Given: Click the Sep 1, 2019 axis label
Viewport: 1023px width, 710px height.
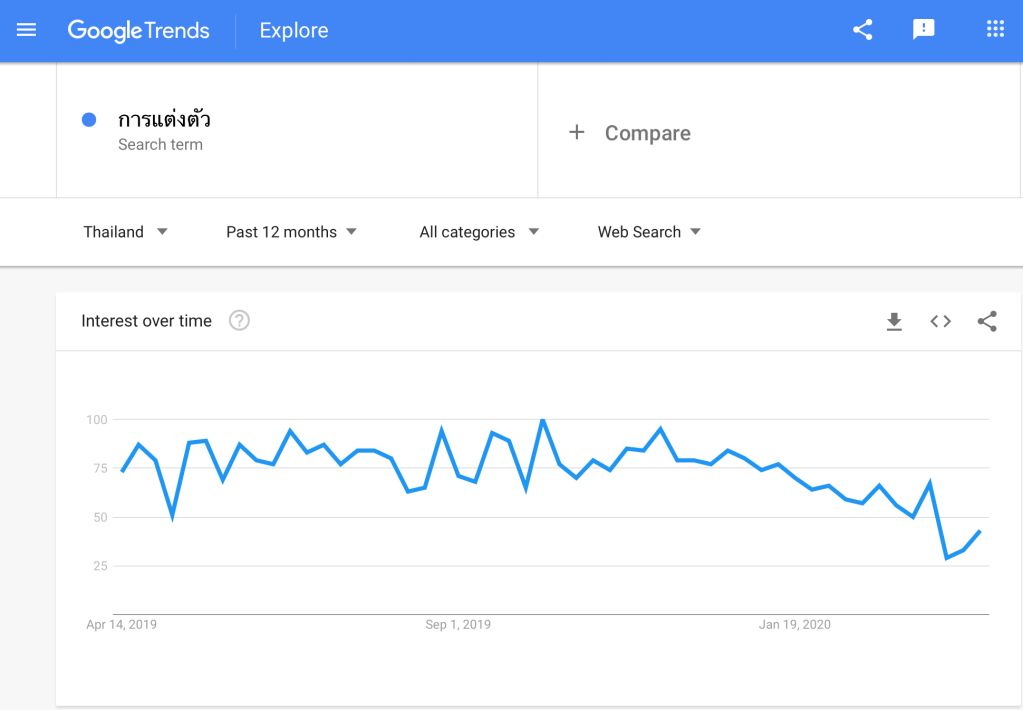Looking at the screenshot, I should [458, 625].
